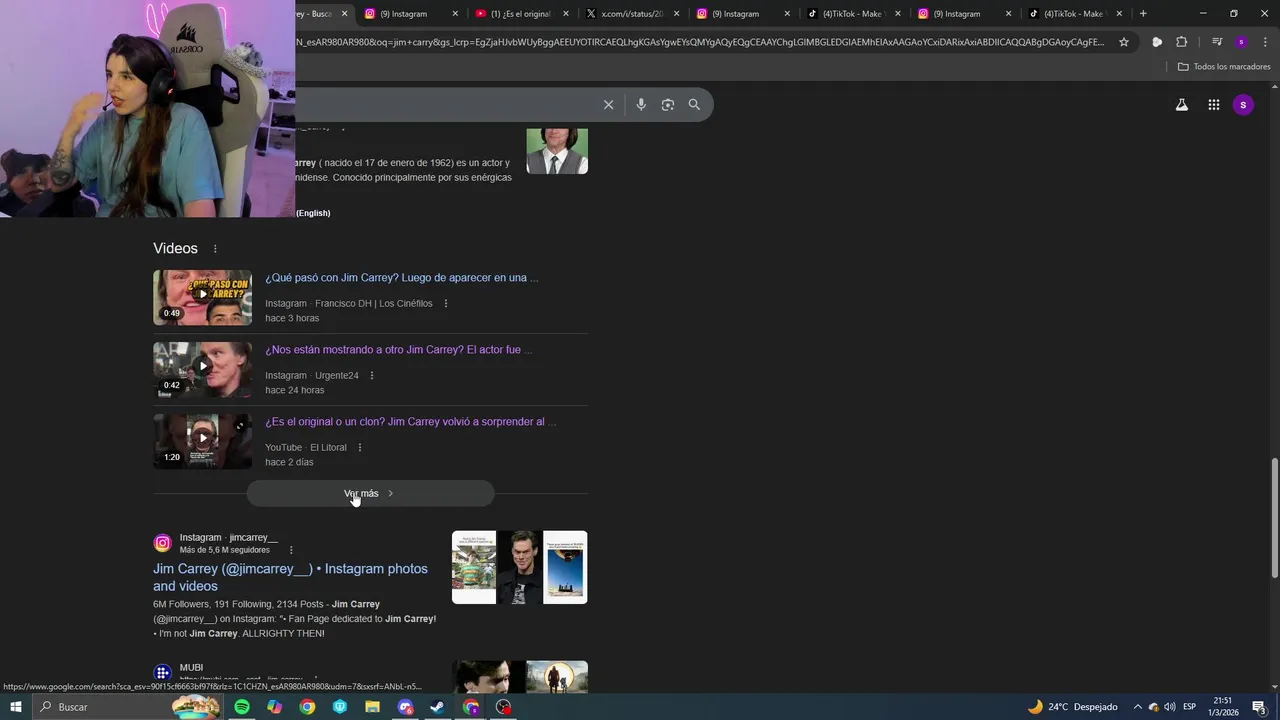This screenshot has width=1280, height=720.
Task: Start voice search with the microphone icon
Action: click(x=641, y=105)
